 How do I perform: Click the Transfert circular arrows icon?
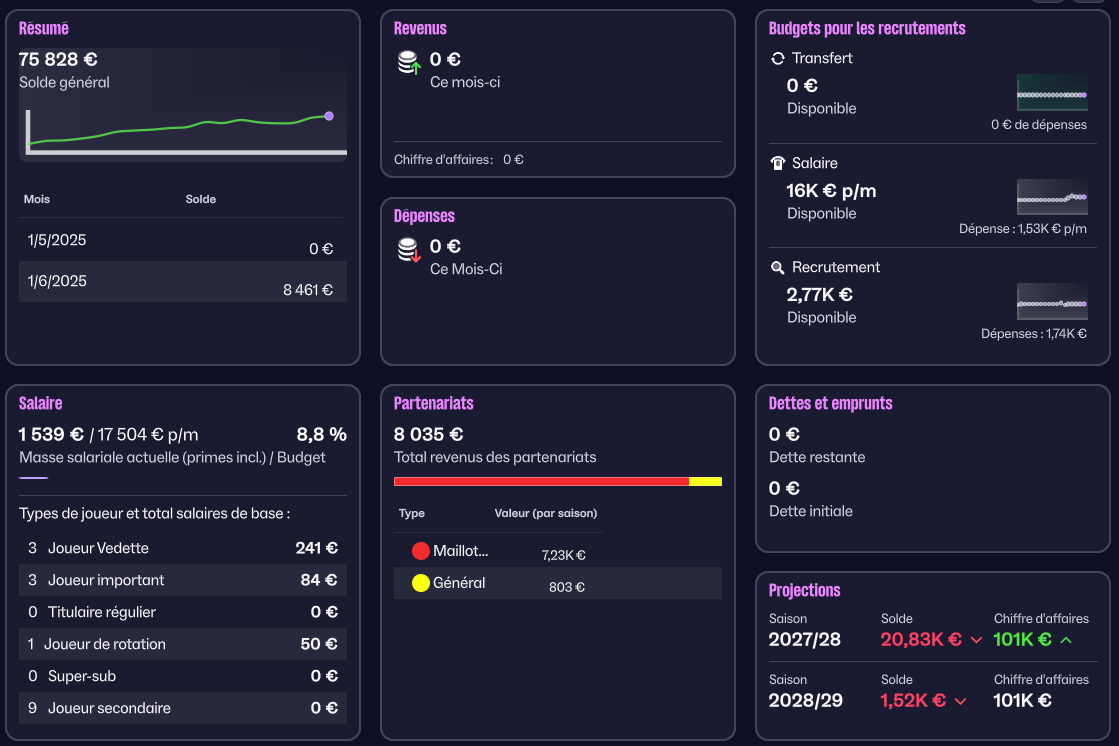click(x=778, y=59)
